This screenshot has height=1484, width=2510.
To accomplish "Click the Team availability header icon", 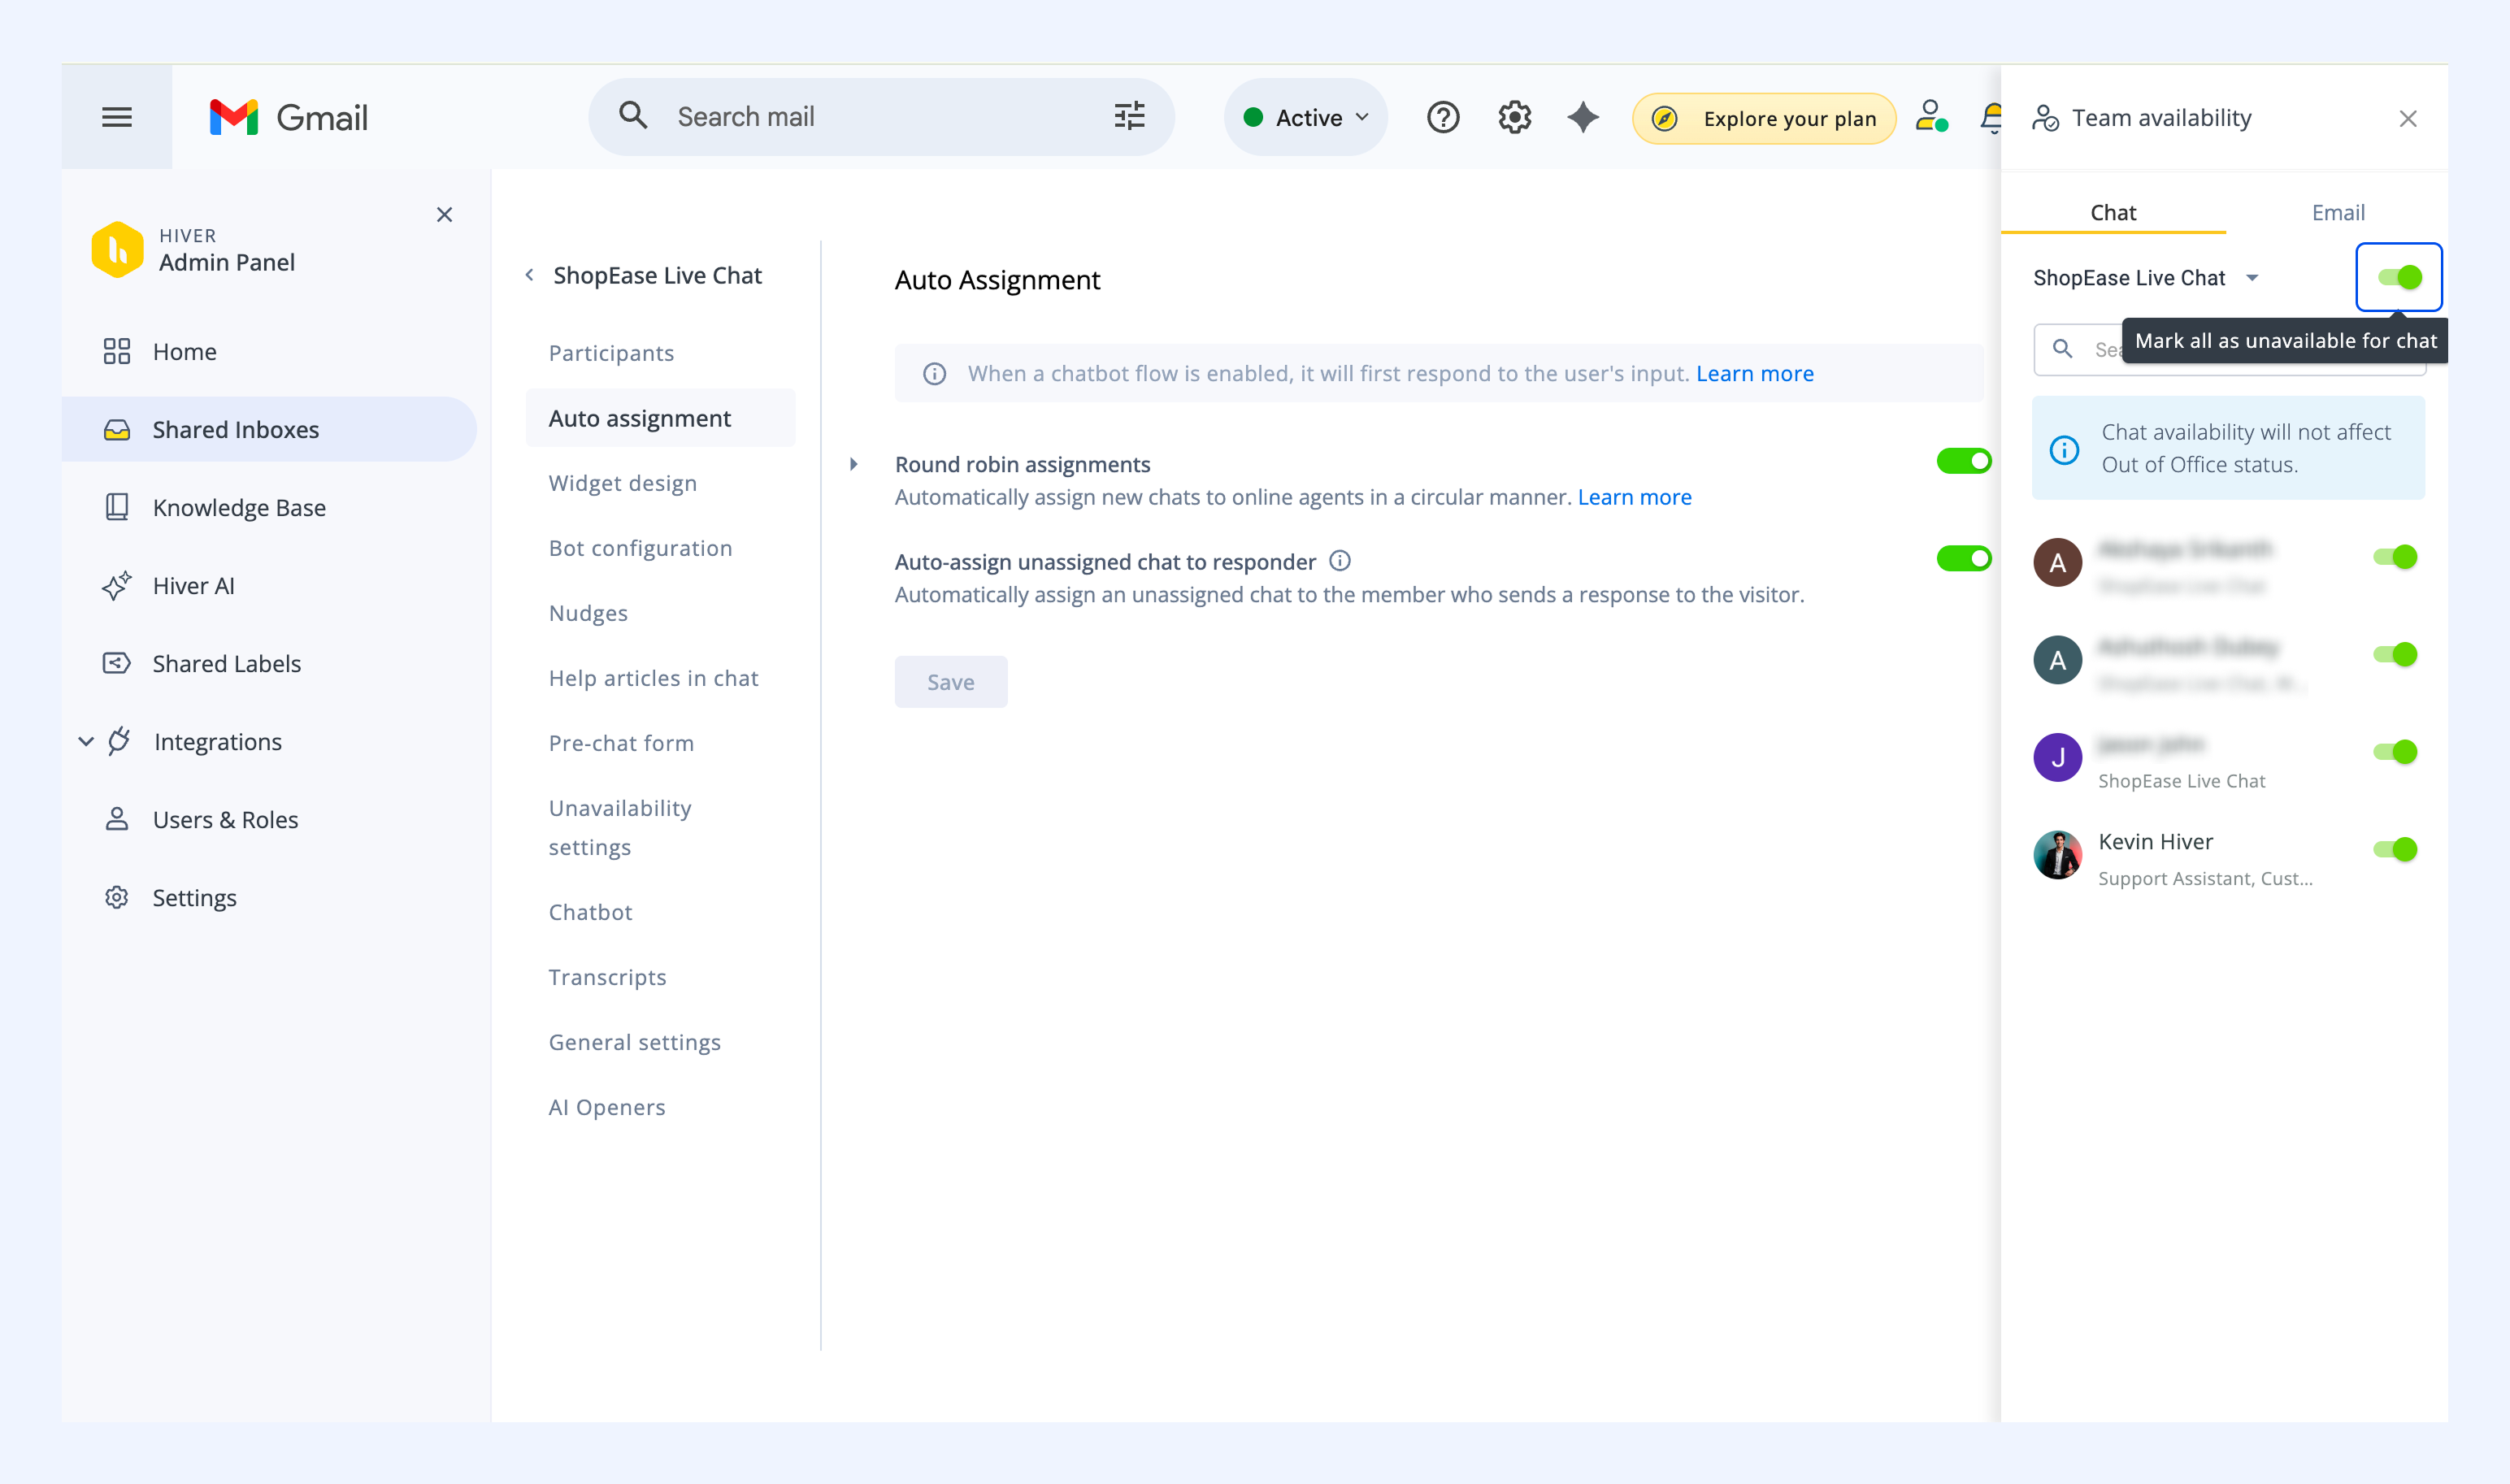I will tap(2045, 118).
